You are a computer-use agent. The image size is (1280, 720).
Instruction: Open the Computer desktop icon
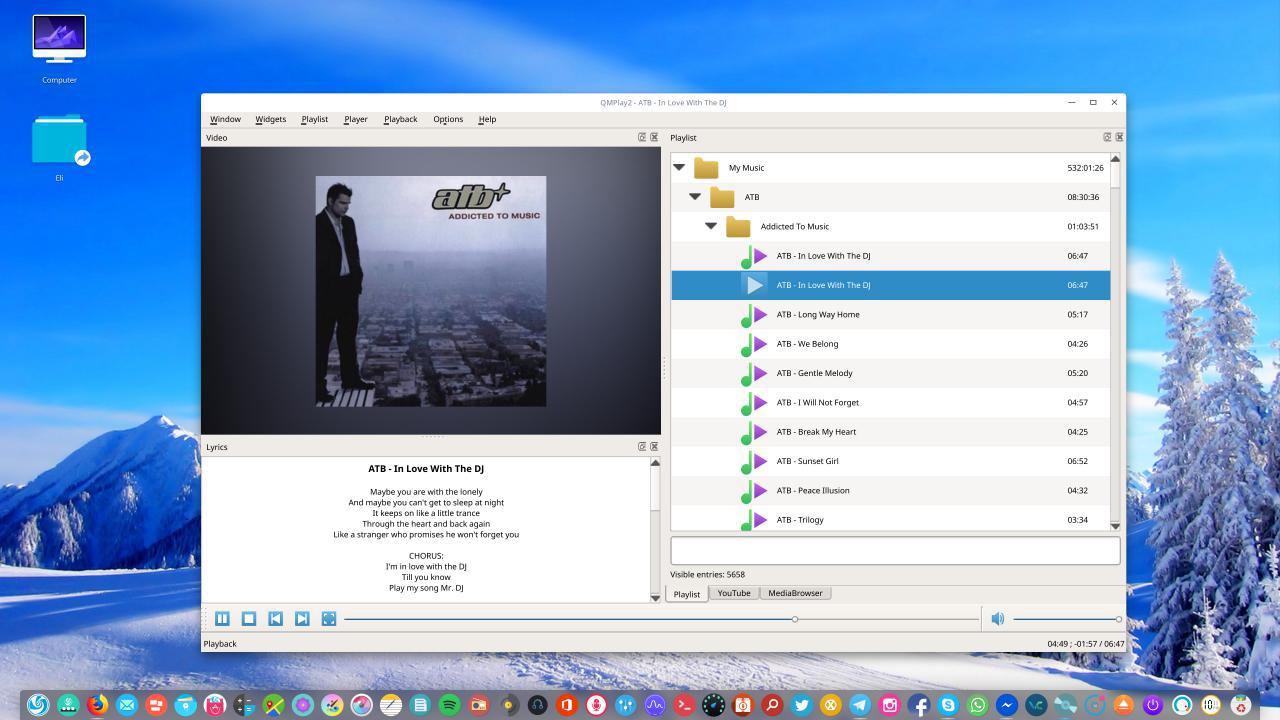[x=59, y=50]
